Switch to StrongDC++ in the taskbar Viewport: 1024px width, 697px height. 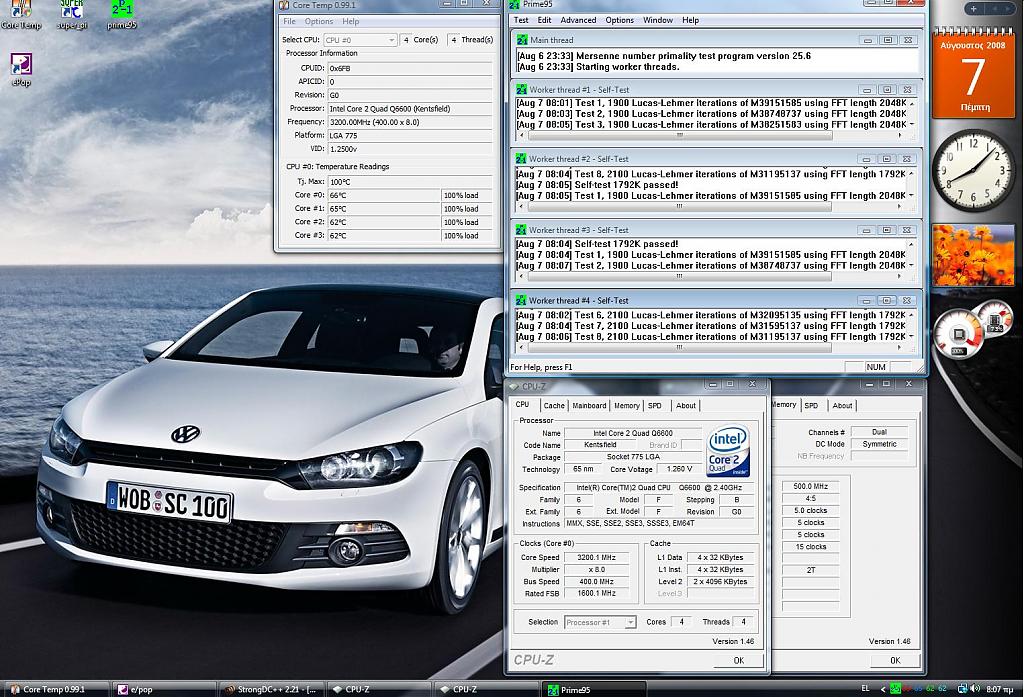[x=270, y=689]
